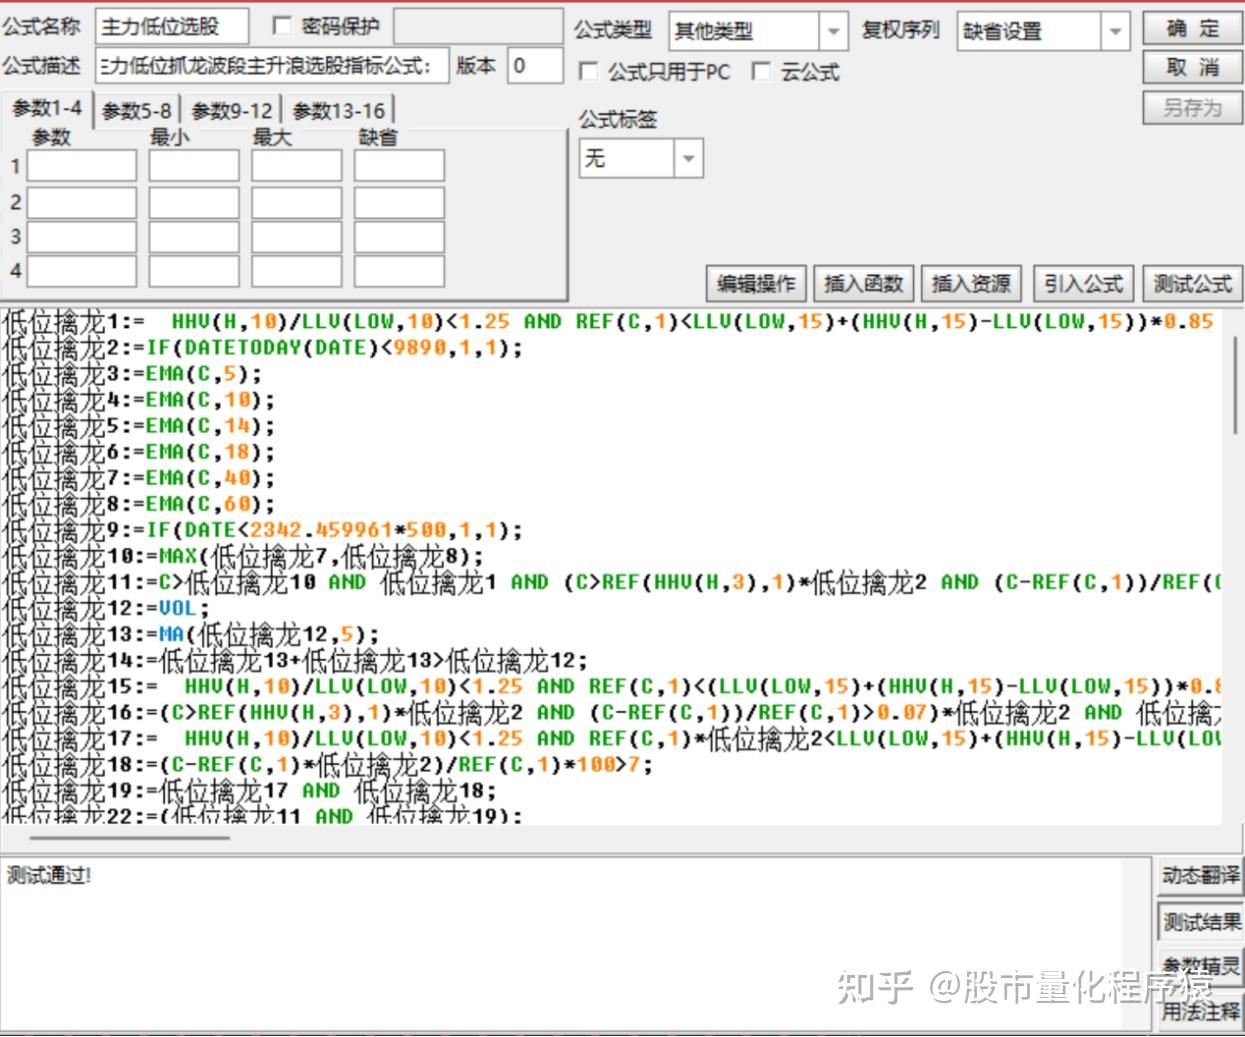Click the password field beside 密码保护
Viewport: 1245px width, 1037px height.
[476, 27]
